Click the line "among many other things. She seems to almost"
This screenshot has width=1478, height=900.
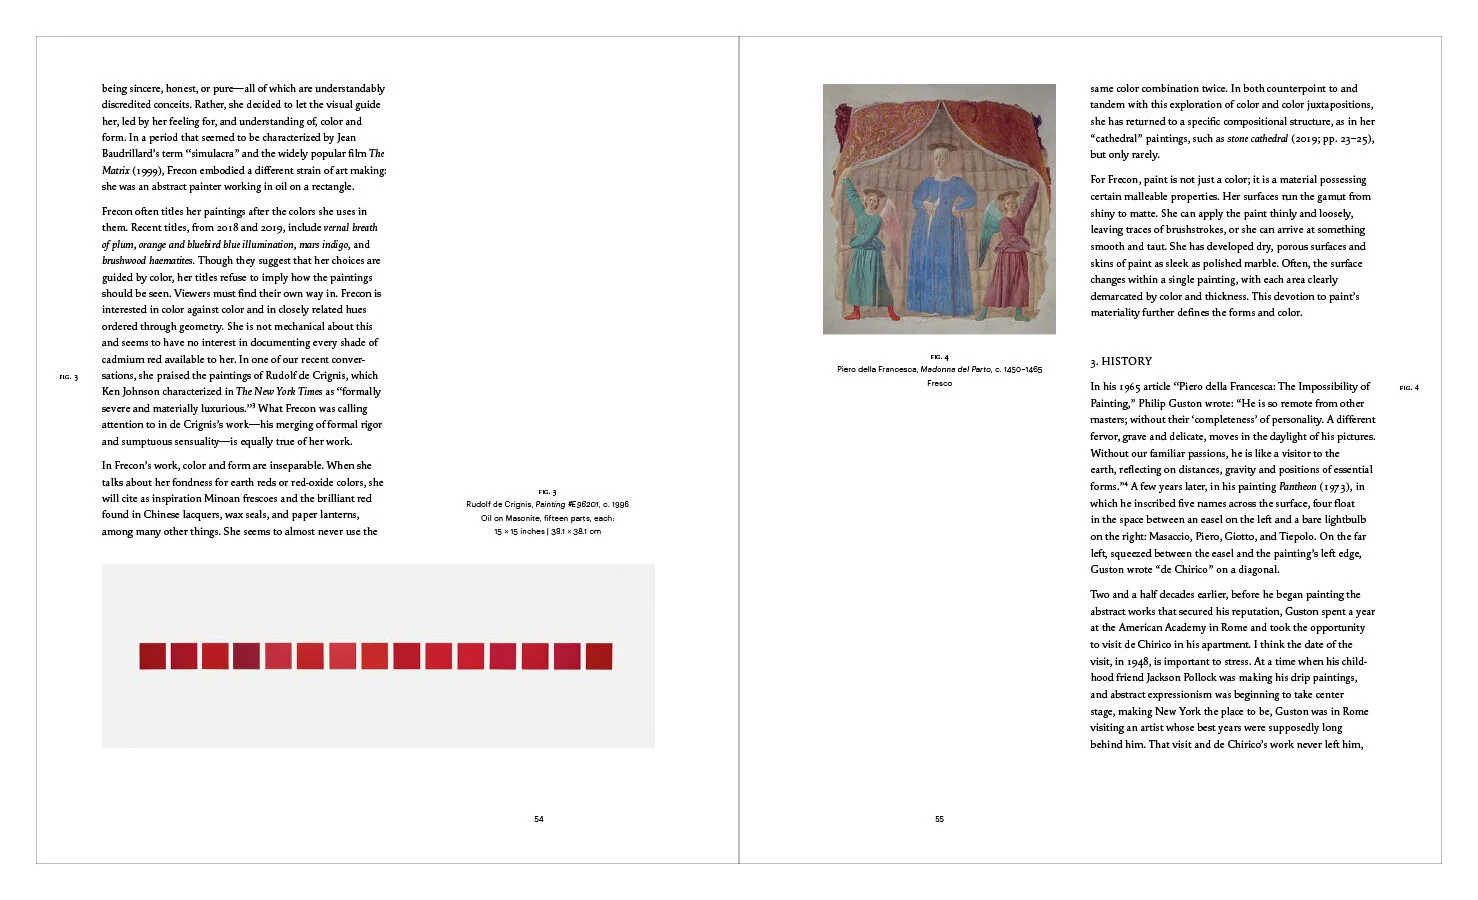click(239, 531)
